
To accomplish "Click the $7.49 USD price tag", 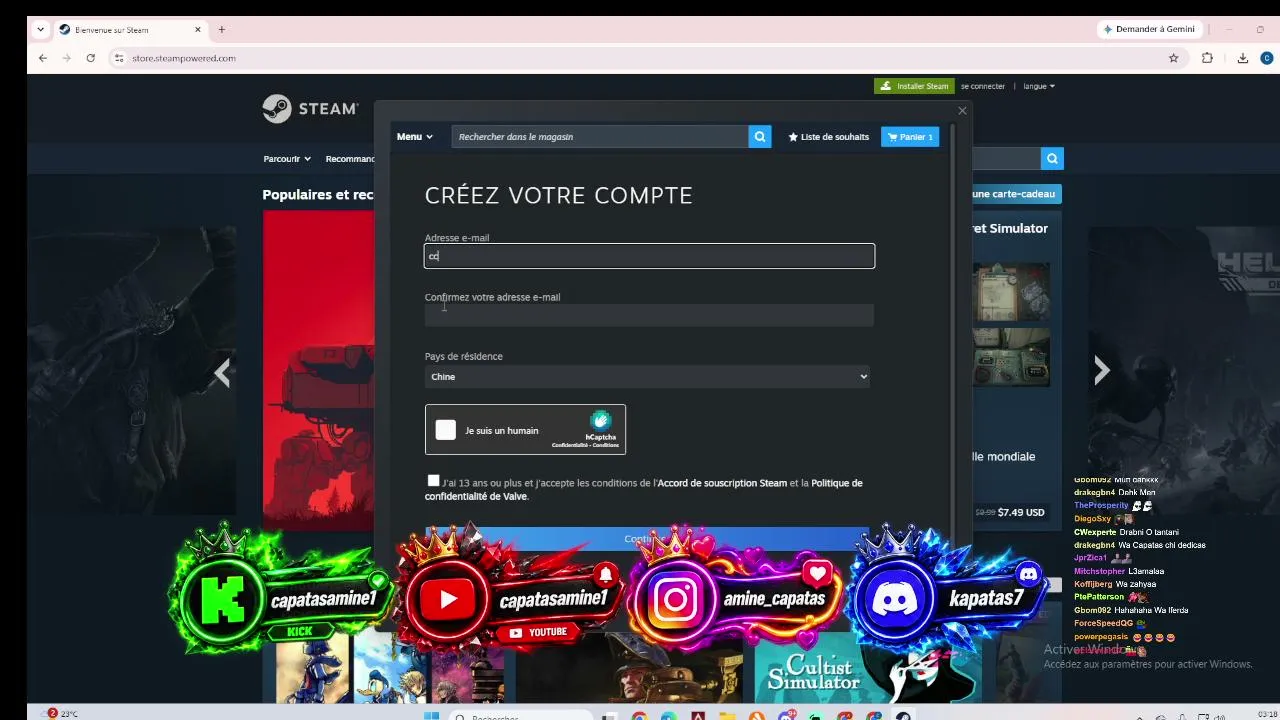I will click(1021, 512).
